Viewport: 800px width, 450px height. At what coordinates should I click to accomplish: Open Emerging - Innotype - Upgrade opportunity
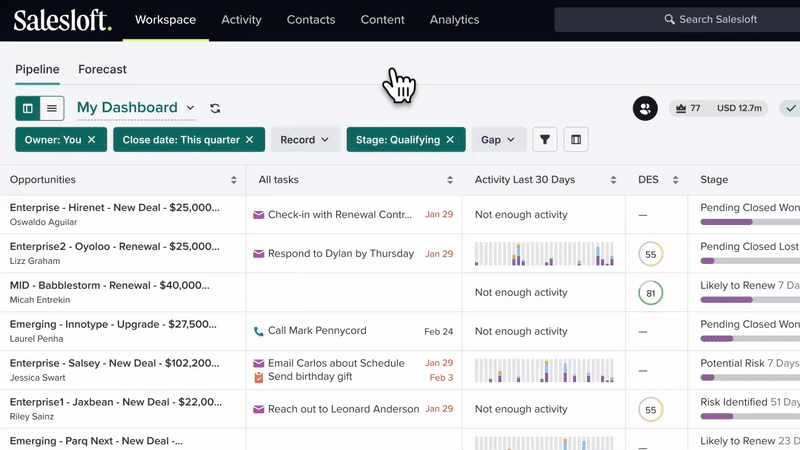click(113, 324)
